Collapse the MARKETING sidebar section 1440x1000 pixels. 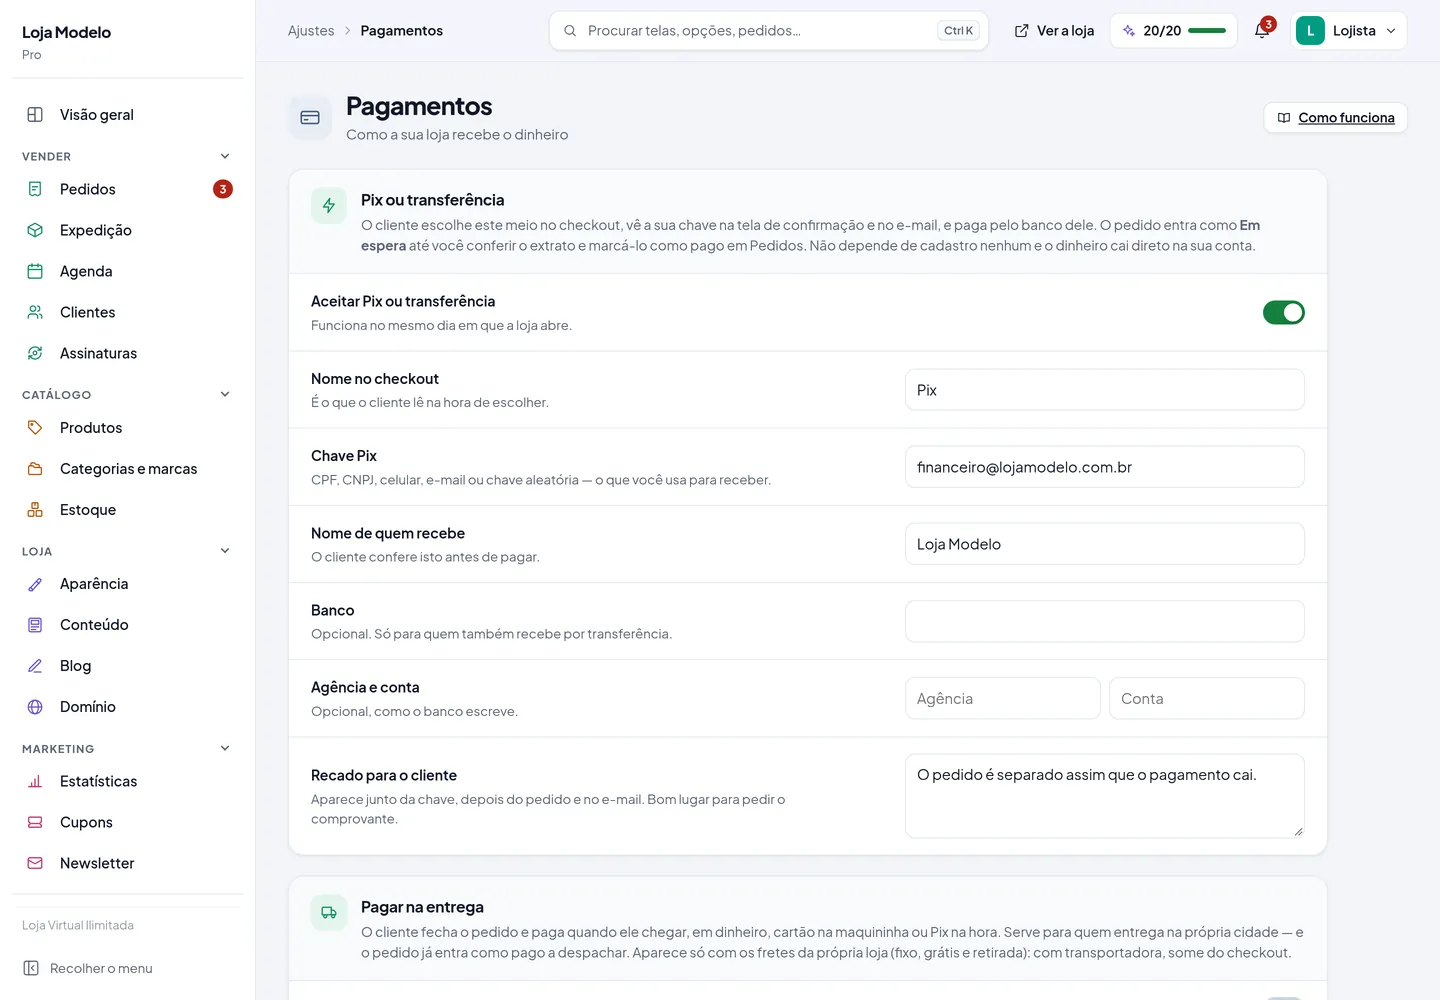pyautogui.click(x=225, y=748)
